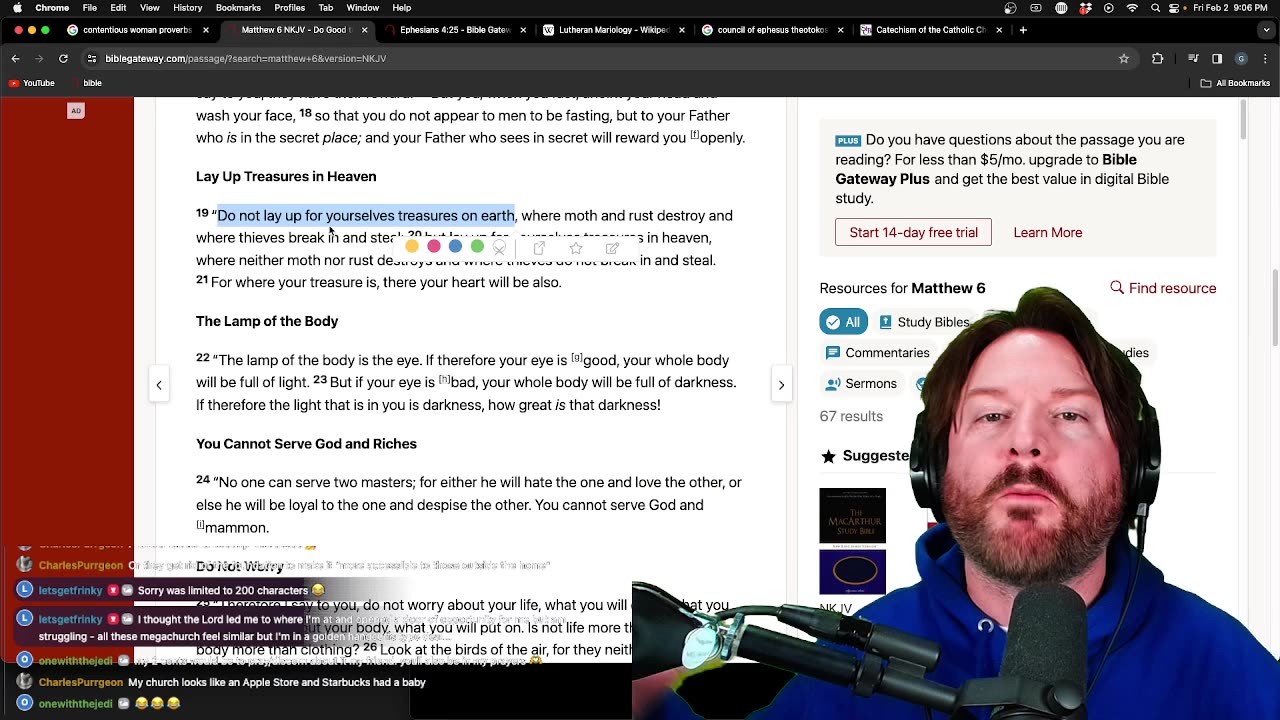Open the View menu
Image resolution: width=1280 pixels, height=720 pixels.
pos(150,8)
